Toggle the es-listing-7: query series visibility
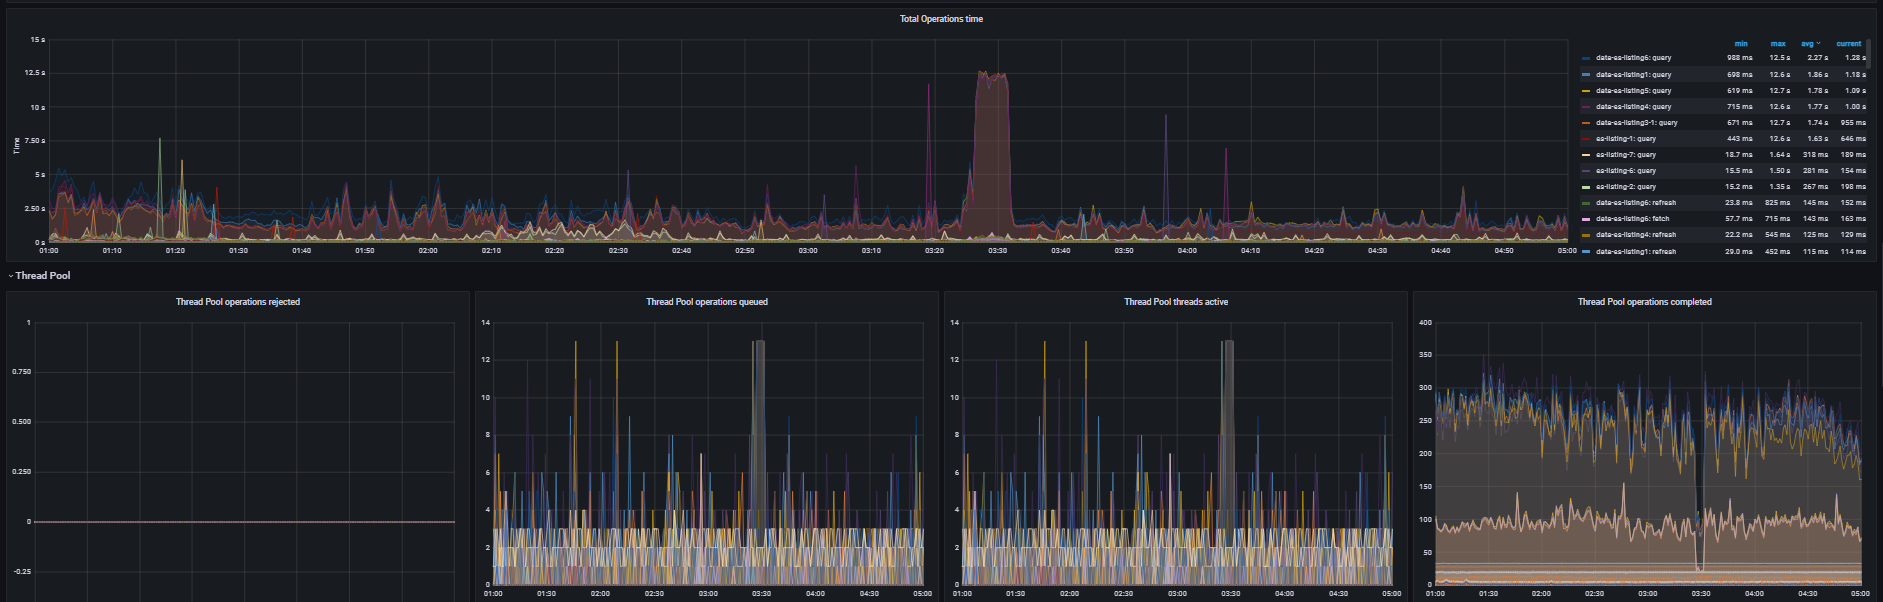The width and height of the screenshot is (1883, 602). point(1625,155)
